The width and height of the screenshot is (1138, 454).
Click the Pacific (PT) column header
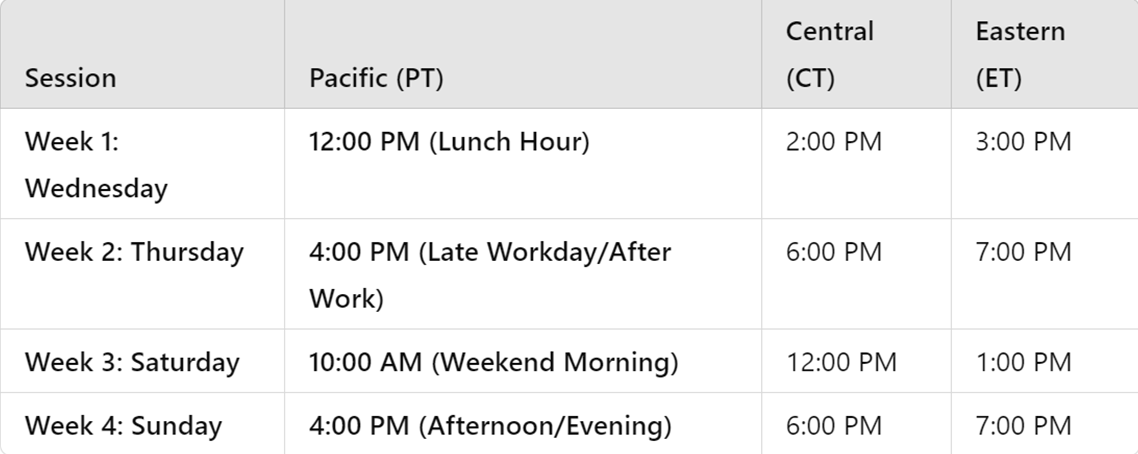(x=376, y=78)
